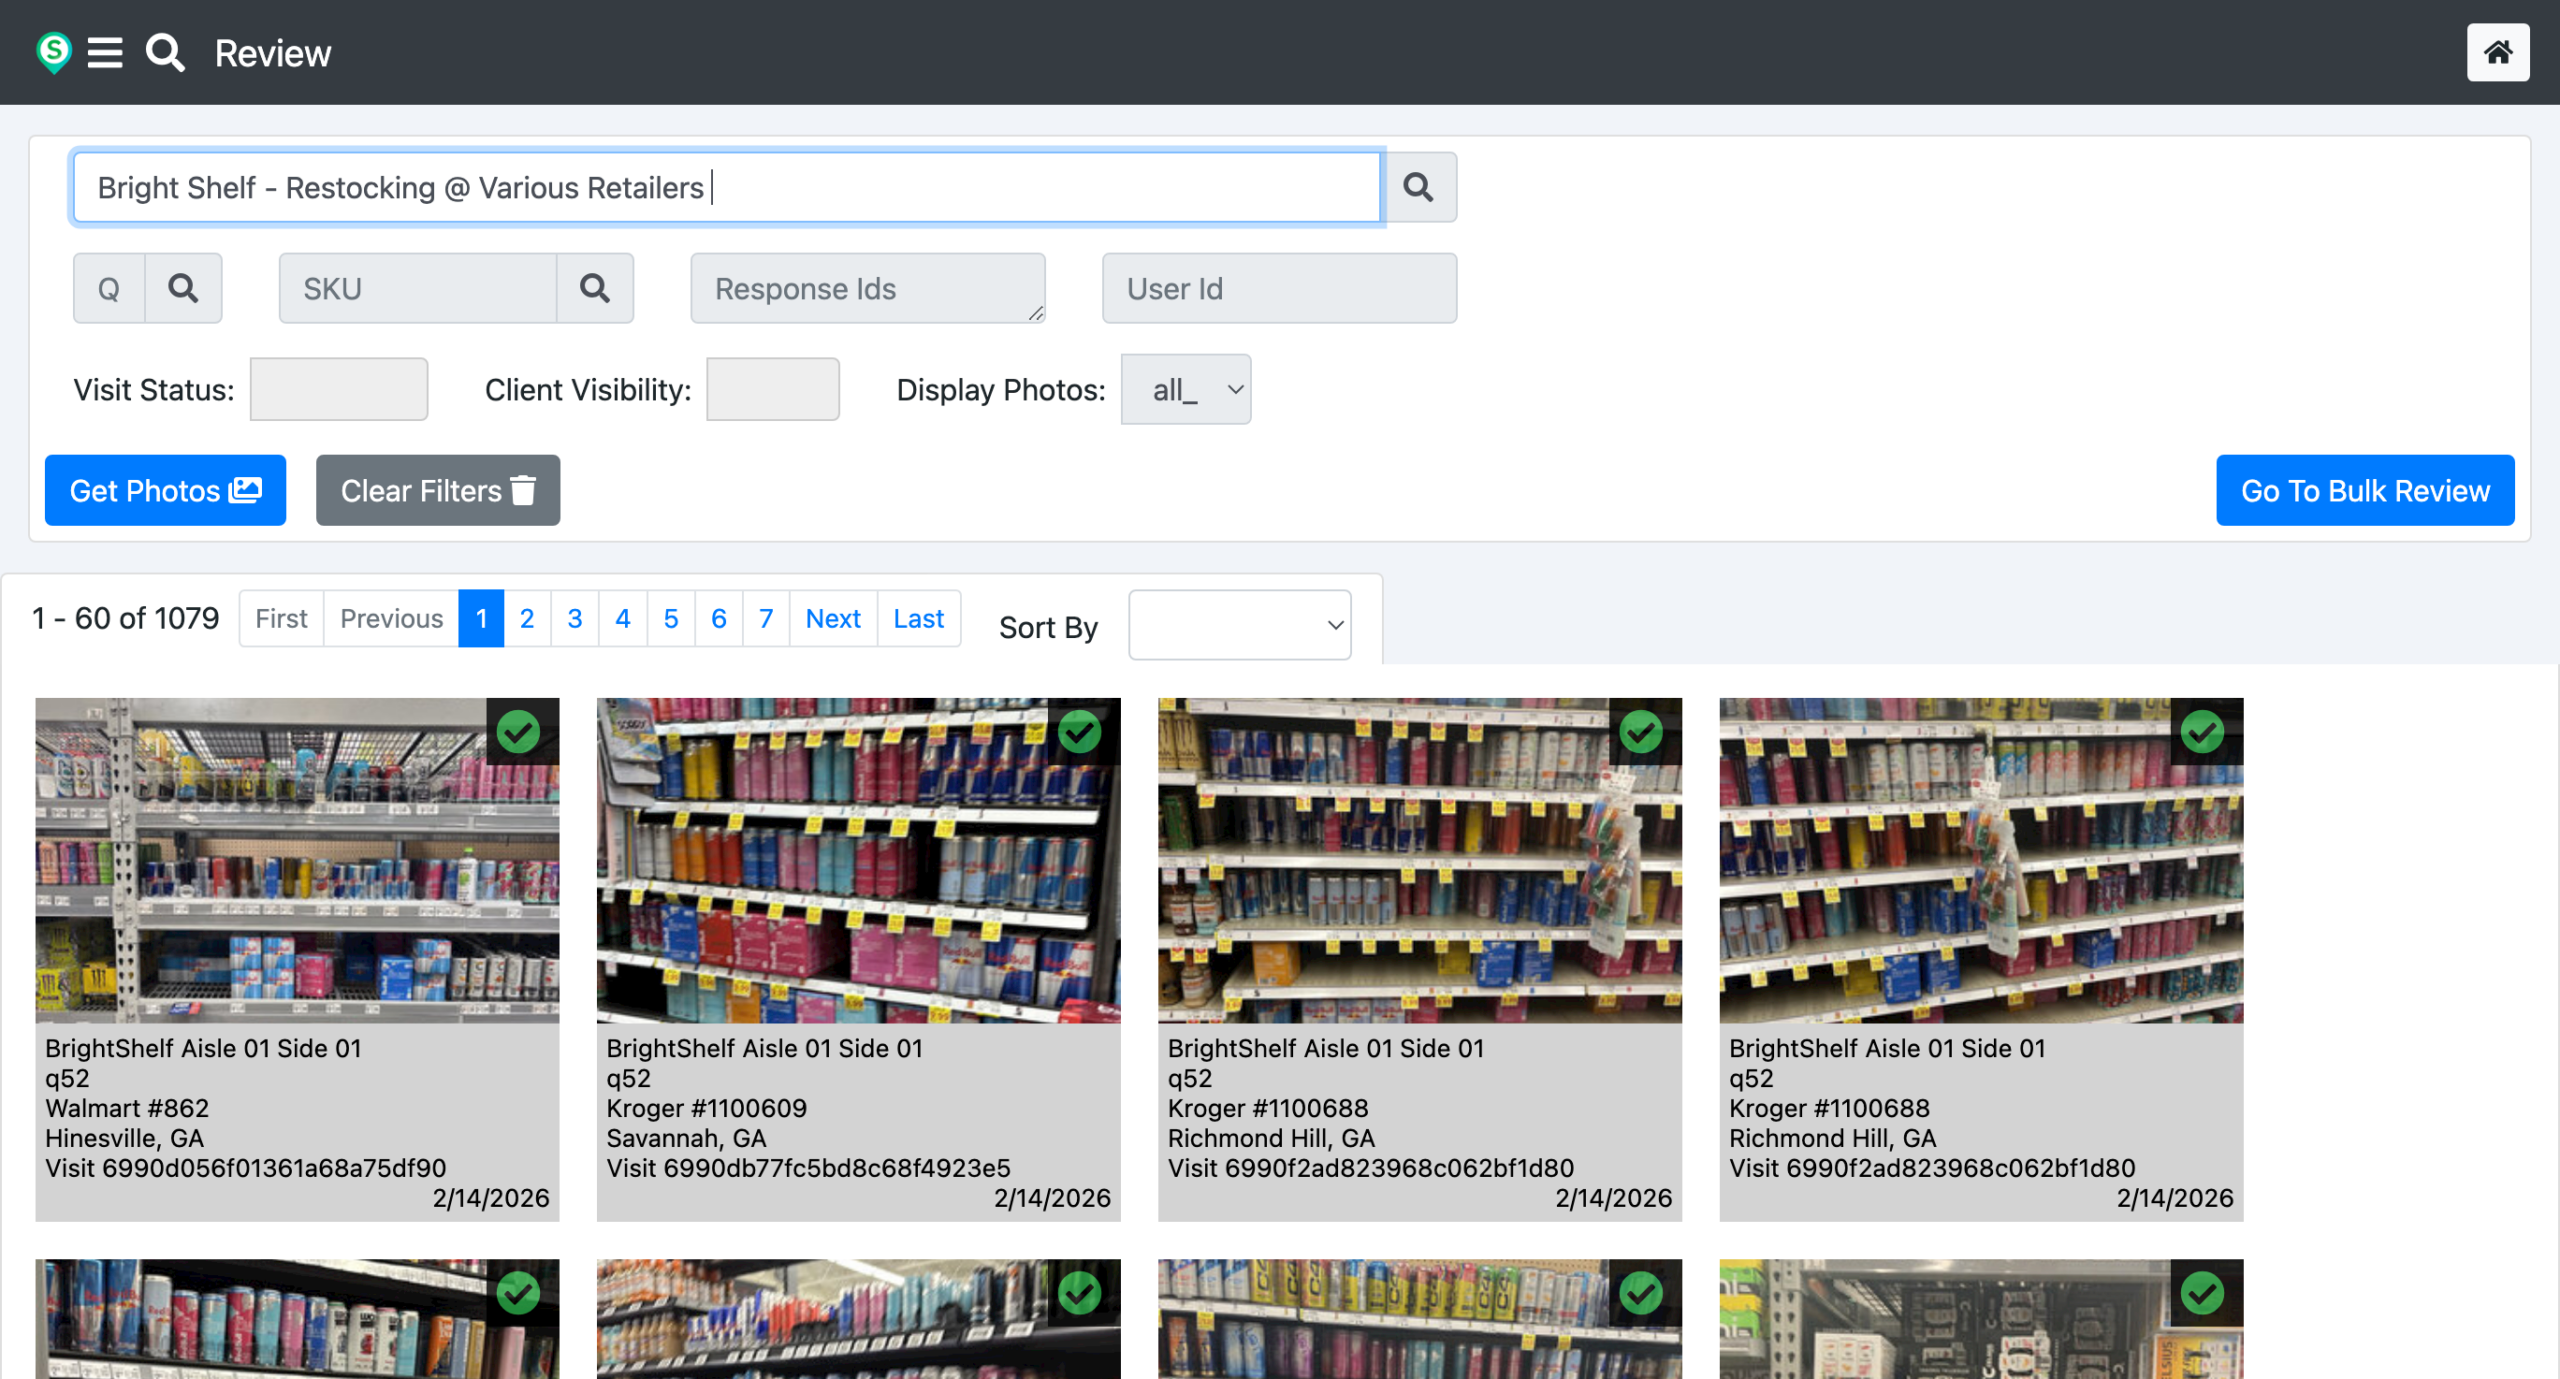Go to page 6
Viewport: 2560px width, 1379px height.
719,618
